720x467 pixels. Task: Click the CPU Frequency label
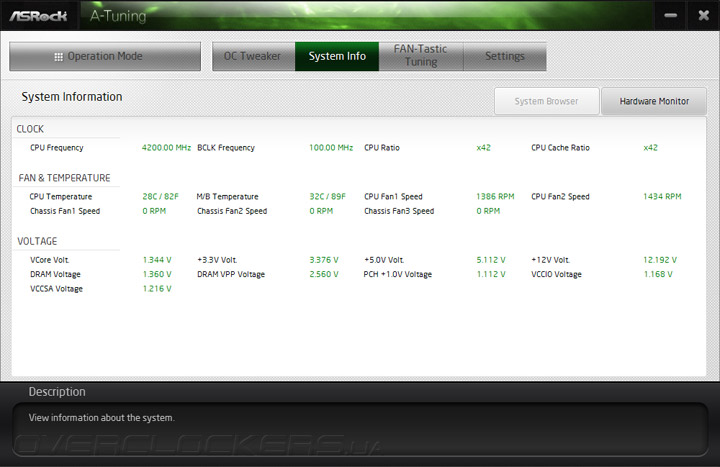coord(56,148)
